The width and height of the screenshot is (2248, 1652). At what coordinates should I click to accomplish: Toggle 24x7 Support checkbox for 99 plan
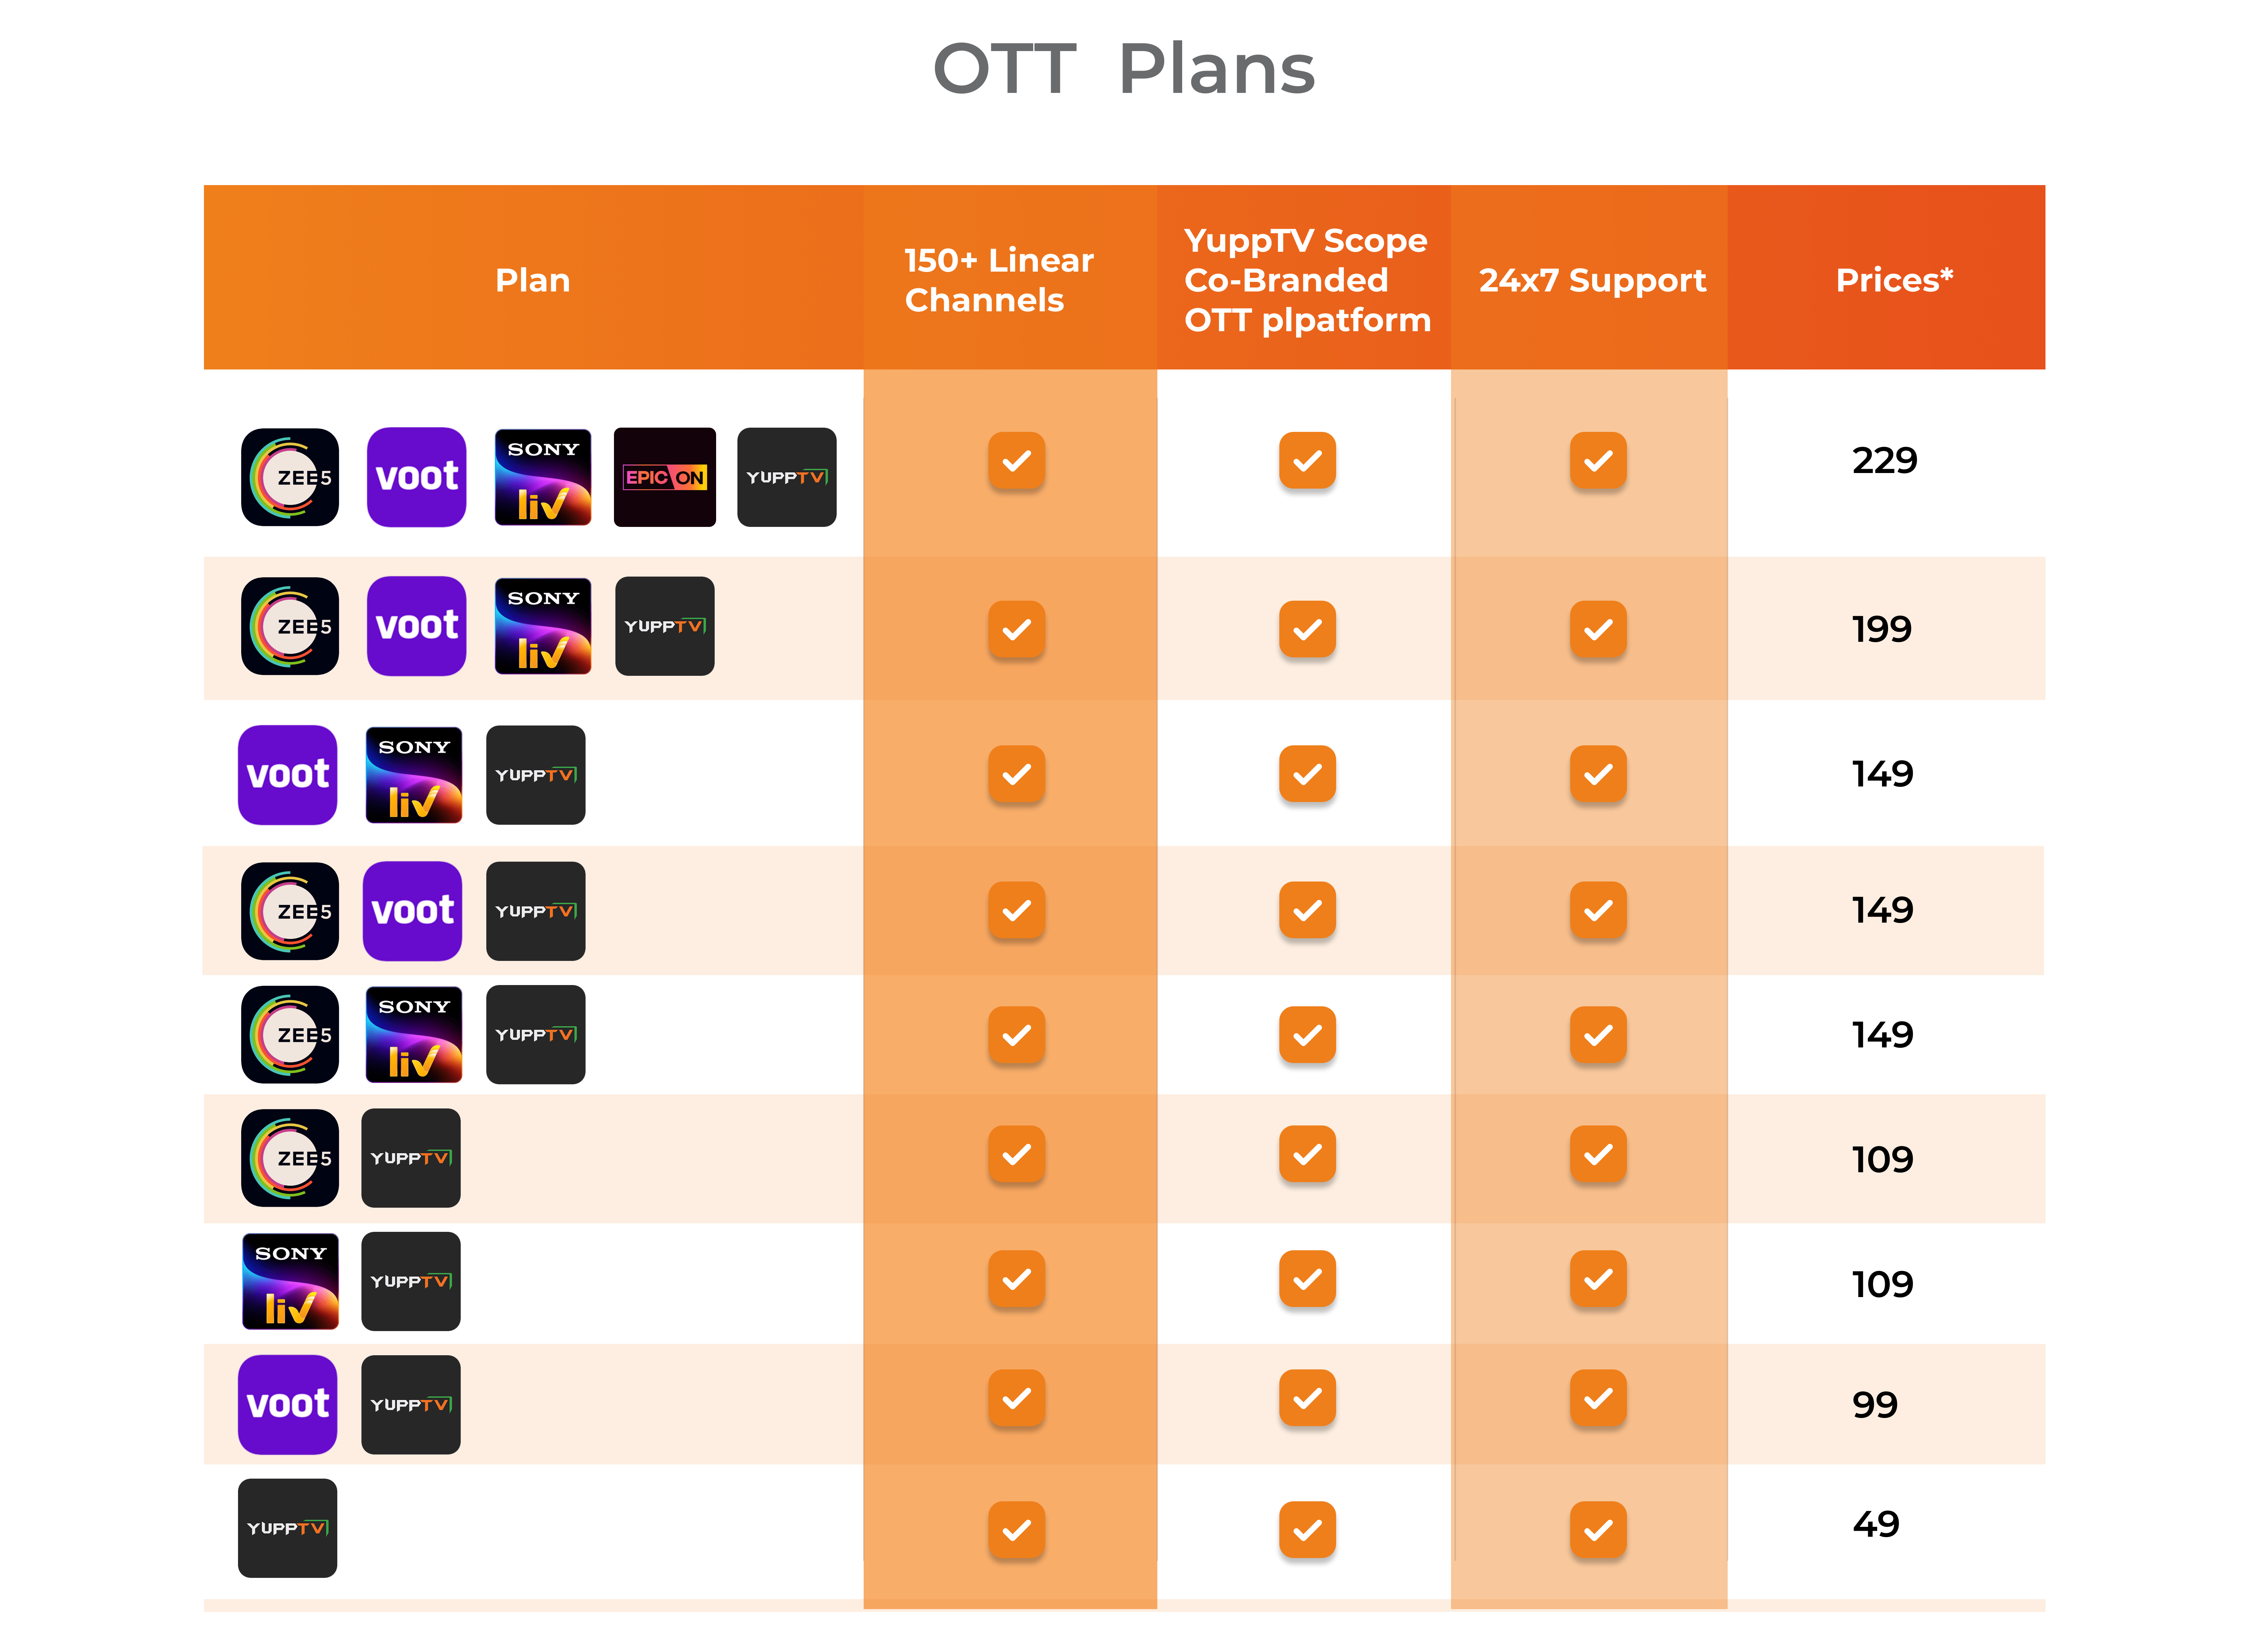(x=1598, y=1398)
